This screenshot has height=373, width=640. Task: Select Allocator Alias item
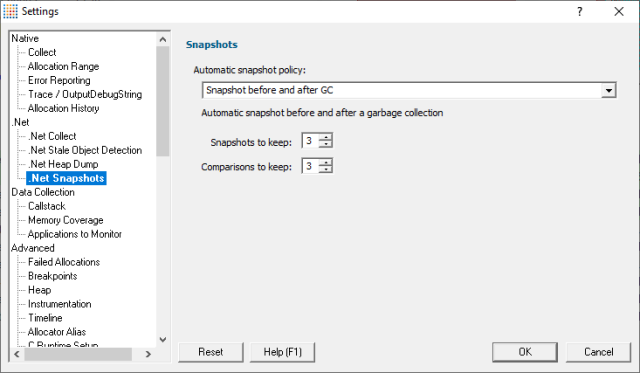tap(57, 332)
